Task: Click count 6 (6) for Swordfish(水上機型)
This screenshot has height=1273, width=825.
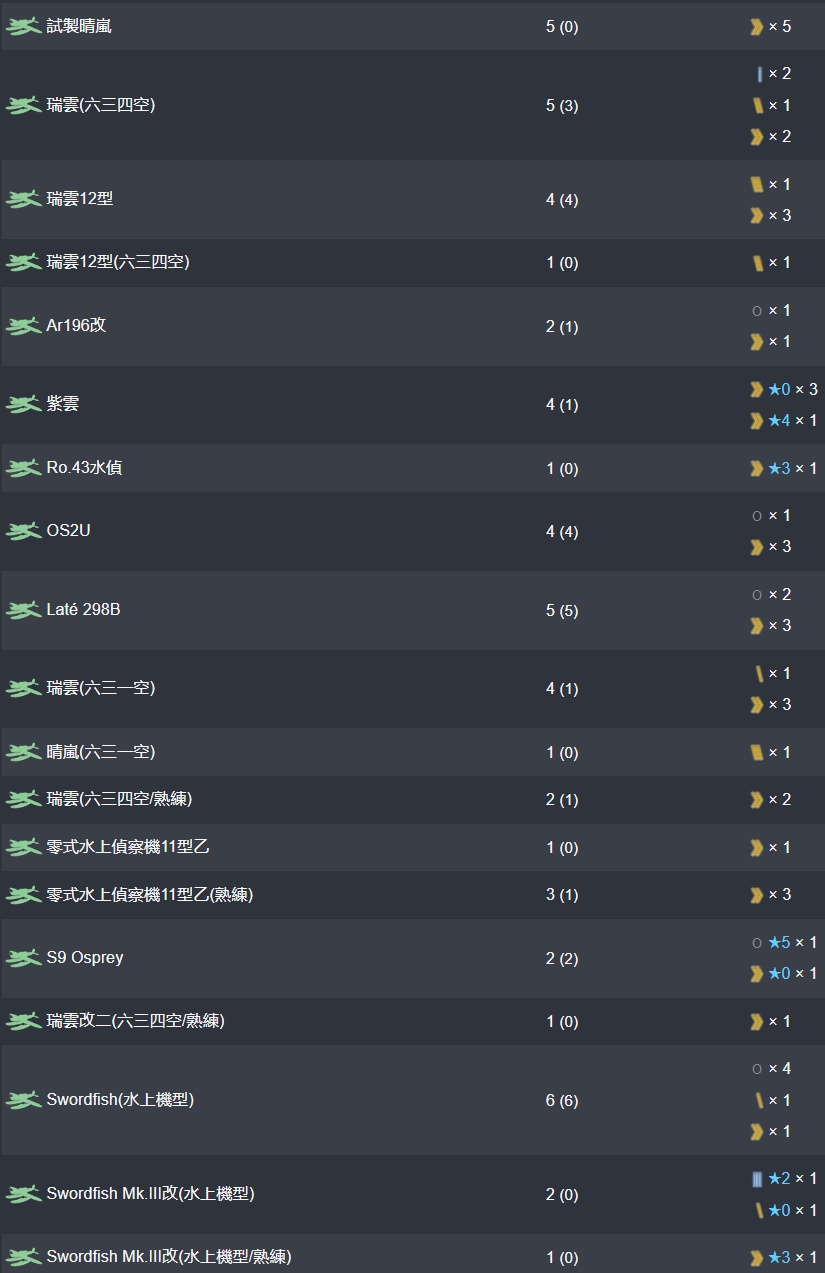Action: coord(562,1101)
